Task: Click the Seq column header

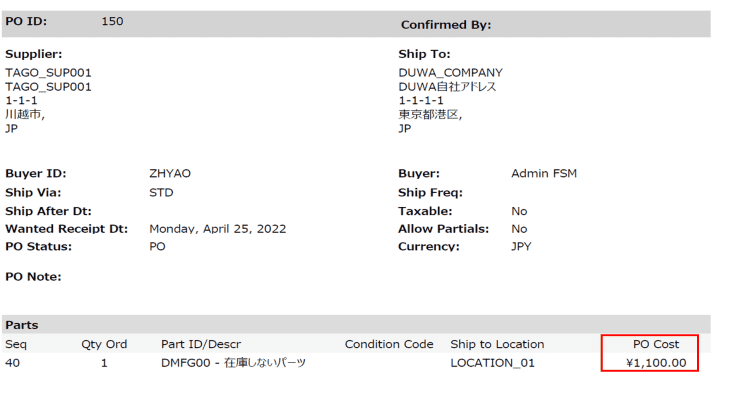Action: pos(15,344)
